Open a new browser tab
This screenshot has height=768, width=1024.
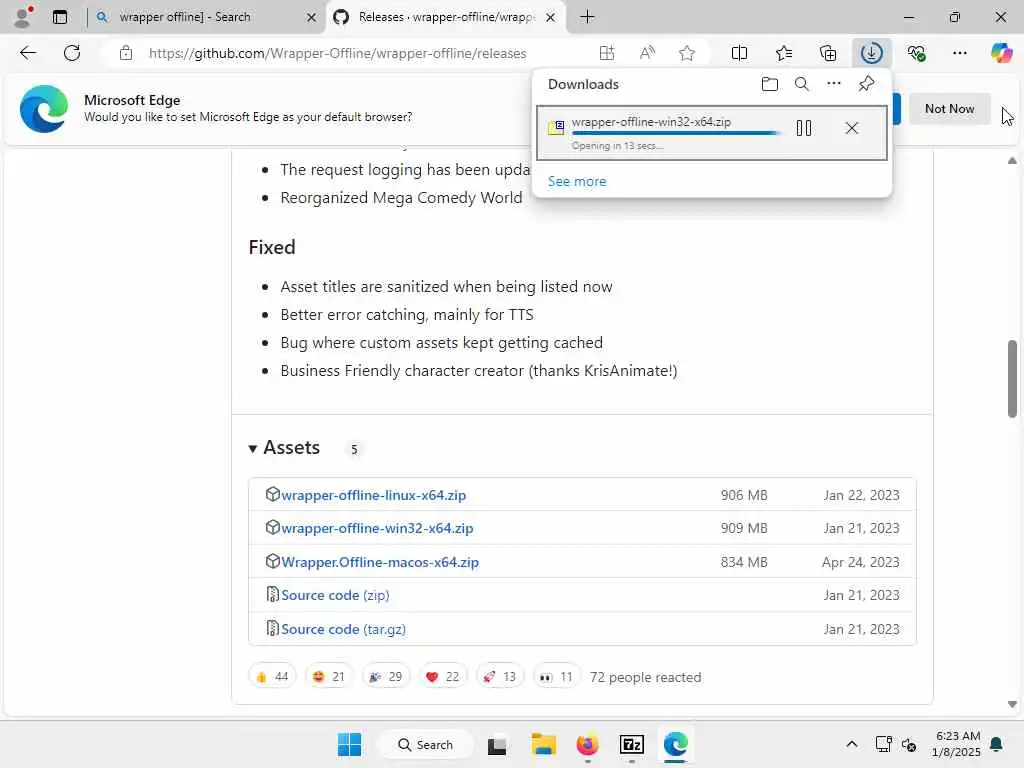(x=587, y=17)
